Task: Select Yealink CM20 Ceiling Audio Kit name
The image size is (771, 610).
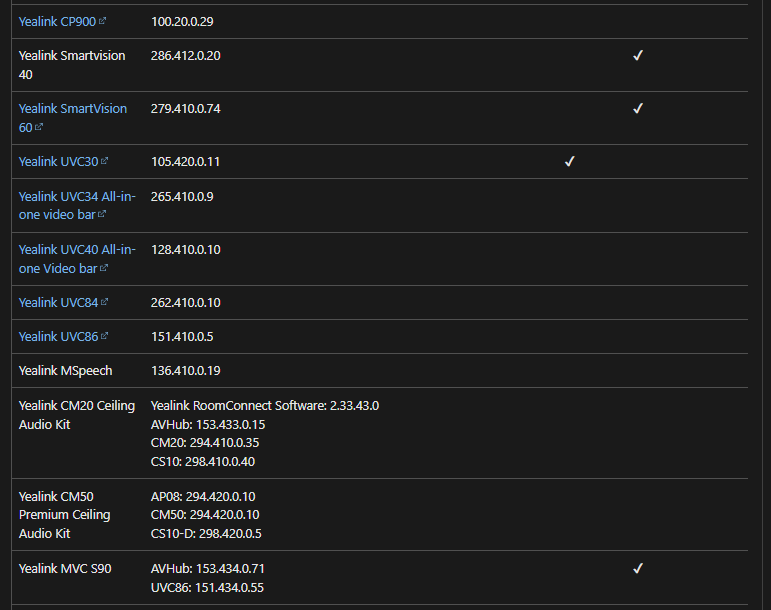Action: [77, 415]
